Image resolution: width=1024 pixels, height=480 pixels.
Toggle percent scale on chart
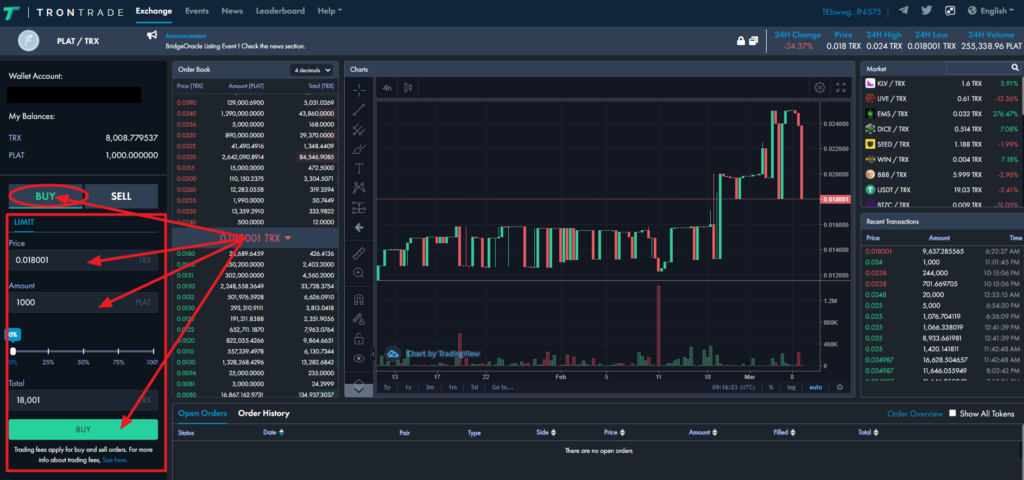tap(771, 387)
